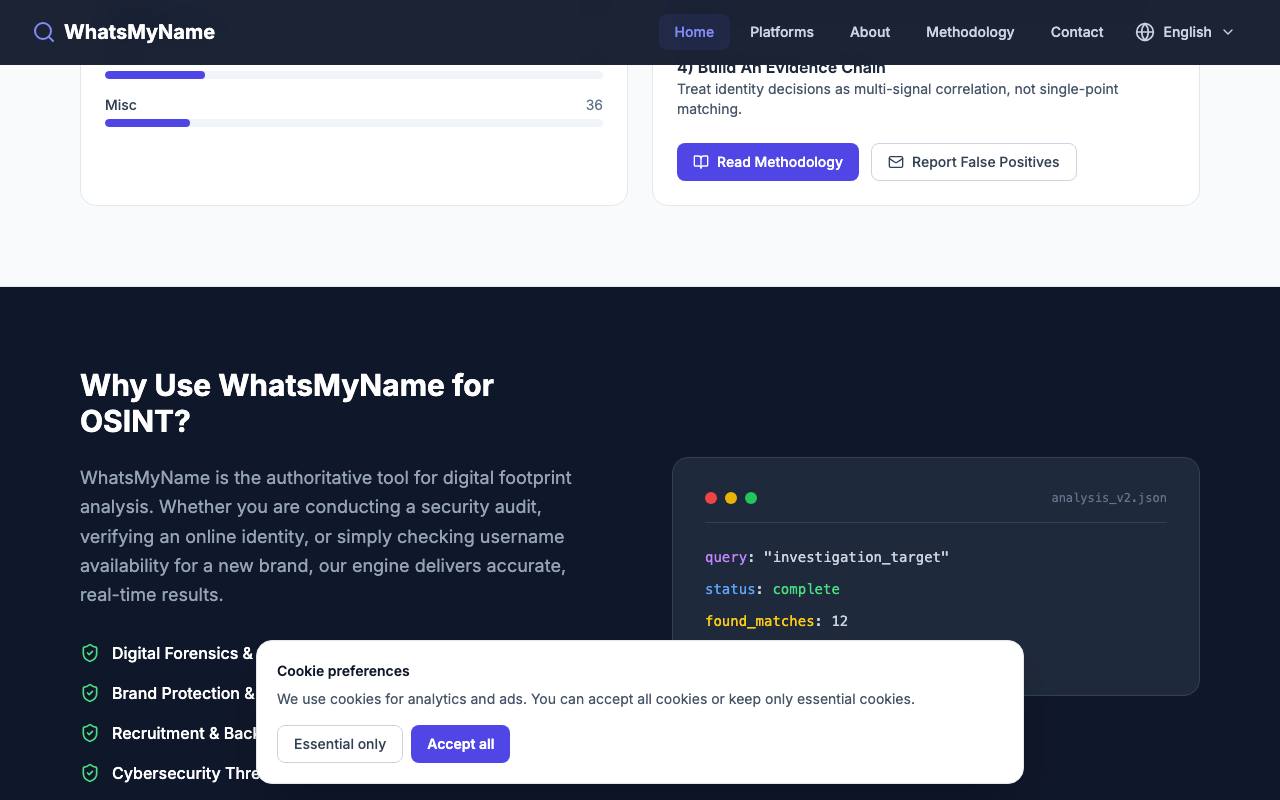Image resolution: width=1280 pixels, height=800 pixels.
Task: Click the cookie analytics and ads description text
Action: coord(596,699)
